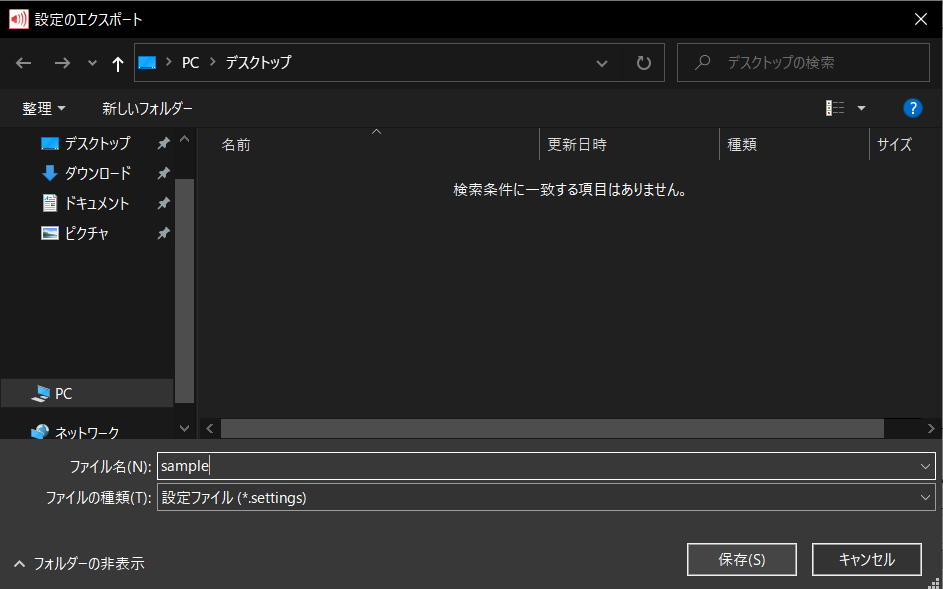Click the デスクトップ breadcrumb in address bar
This screenshot has height=589, width=943.
tap(259, 62)
